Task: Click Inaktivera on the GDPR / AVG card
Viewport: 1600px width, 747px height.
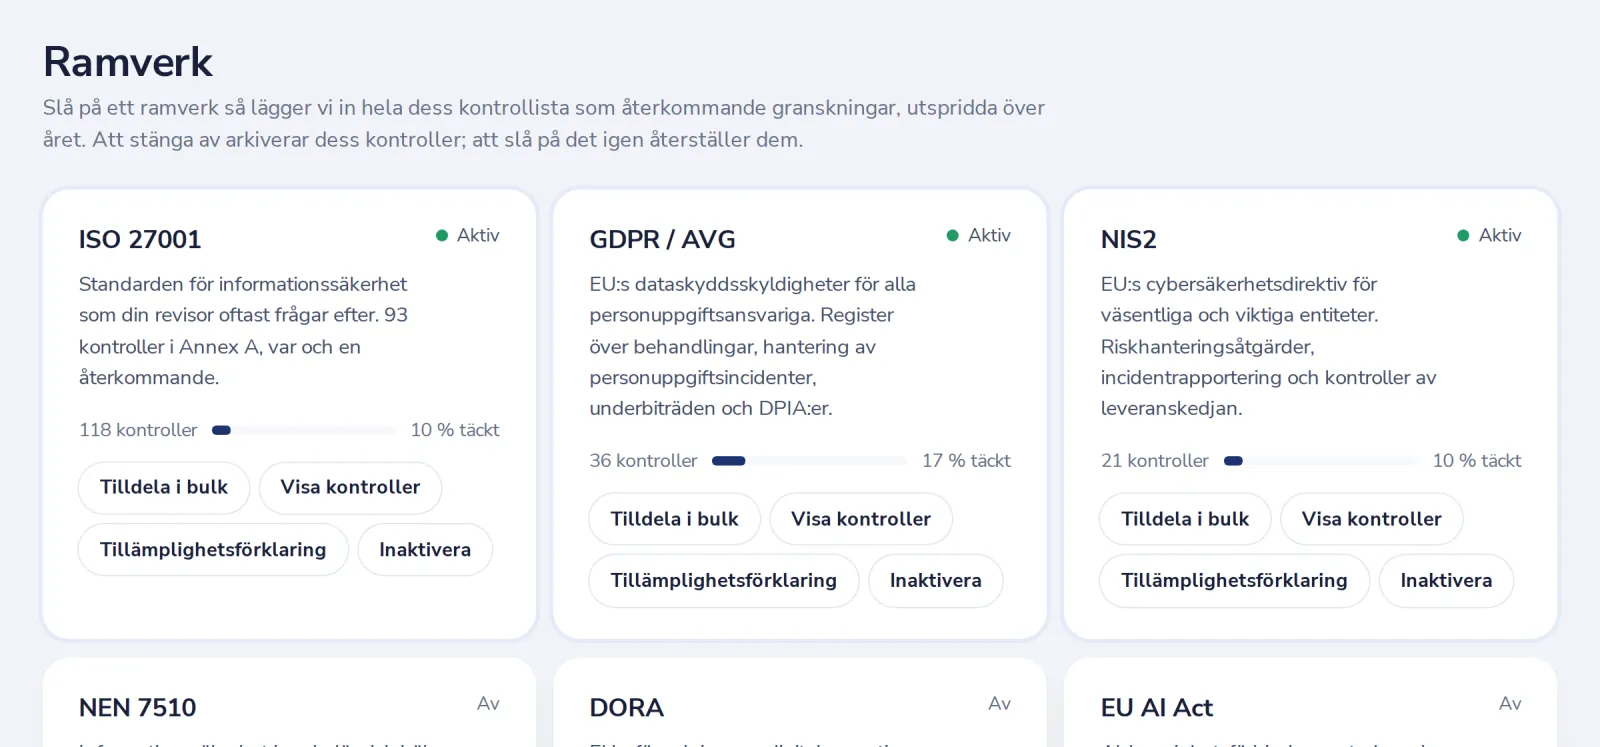Action: [x=936, y=580]
